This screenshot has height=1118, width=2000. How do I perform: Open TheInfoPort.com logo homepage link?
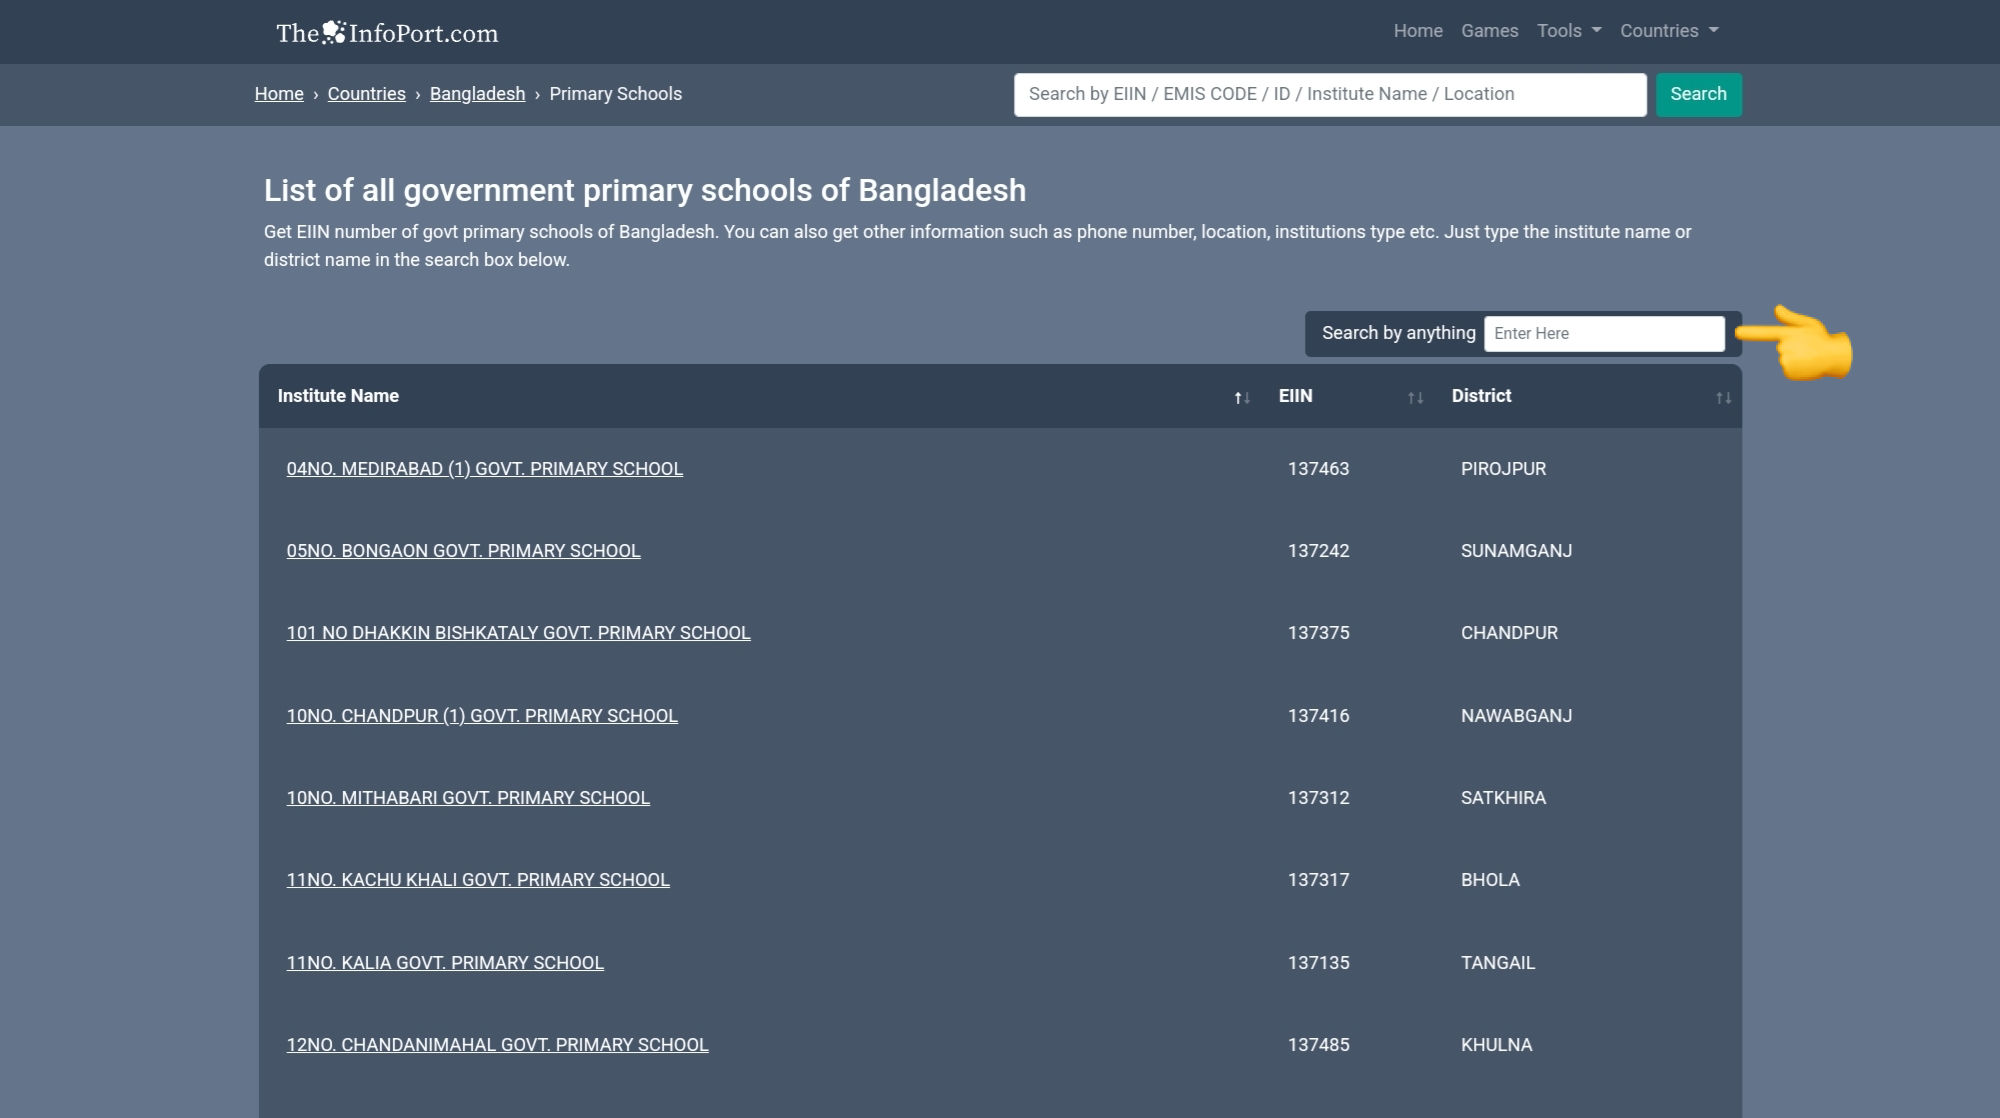387,32
